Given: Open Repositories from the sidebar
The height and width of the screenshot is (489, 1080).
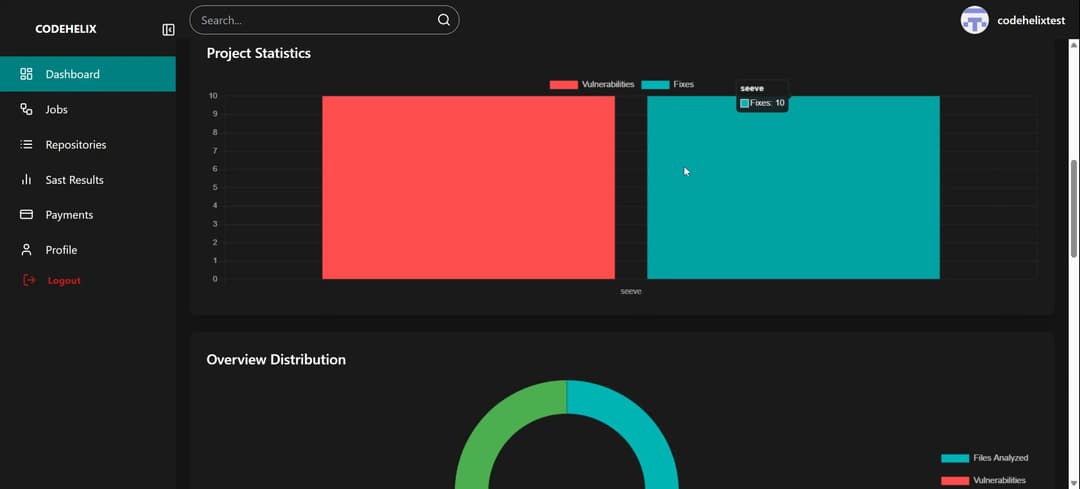Looking at the screenshot, I should tap(87, 145).
